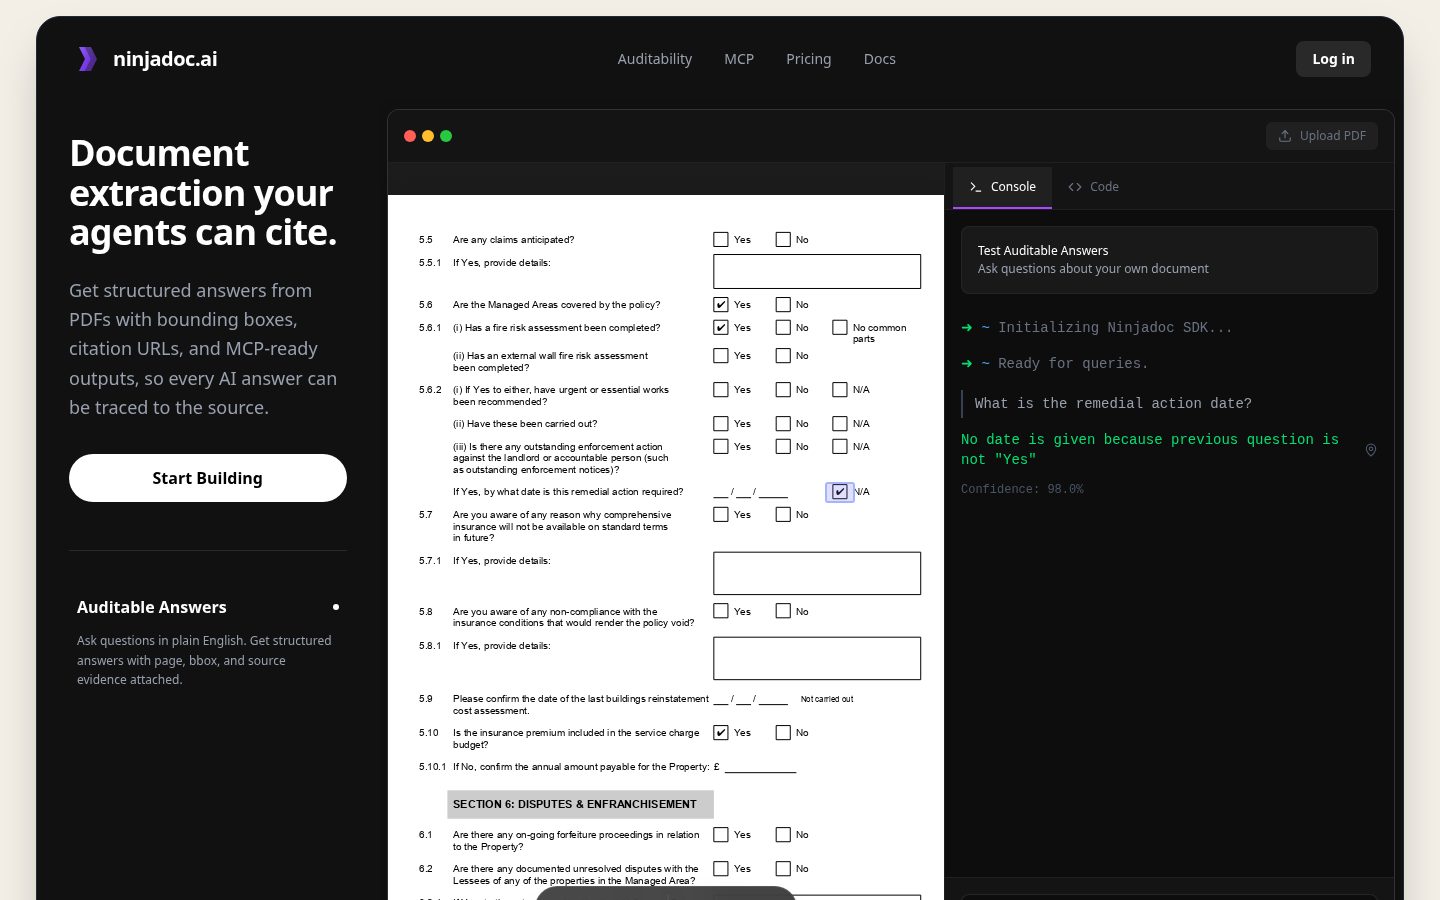Click the Console terminal prompt icon
1440x900 pixels.
pyautogui.click(x=975, y=187)
